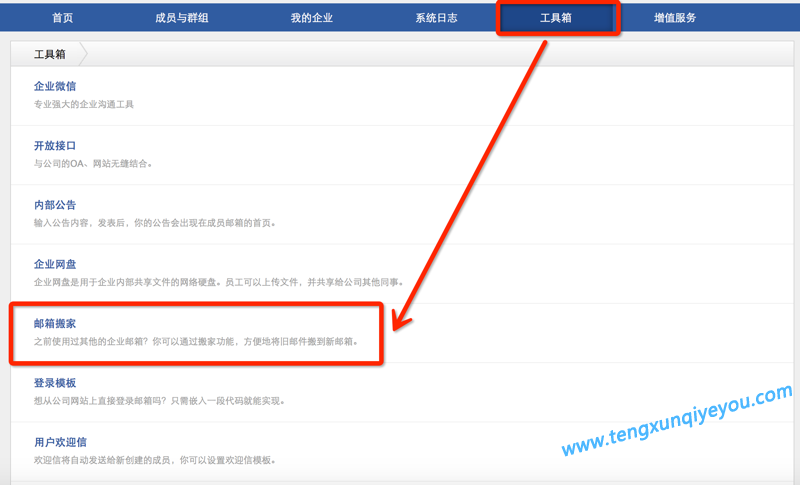Open 内部公告 link
This screenshot has height=485, width=800.
pyautogui.click(x=55, y=205)
